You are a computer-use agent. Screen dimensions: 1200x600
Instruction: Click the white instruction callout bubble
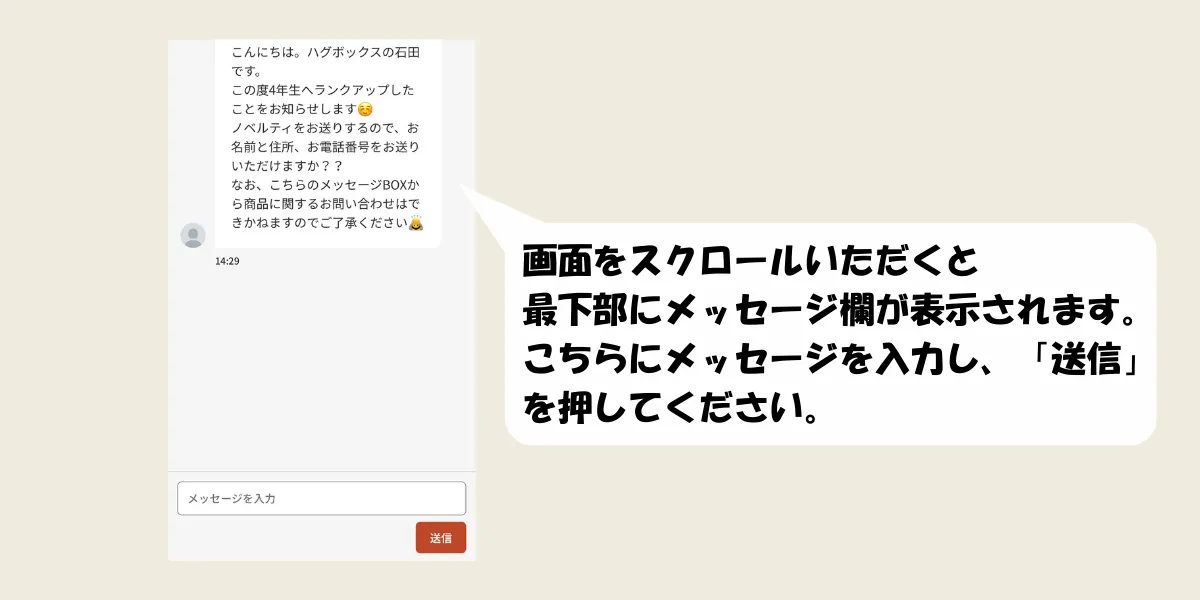click(830, 334)
